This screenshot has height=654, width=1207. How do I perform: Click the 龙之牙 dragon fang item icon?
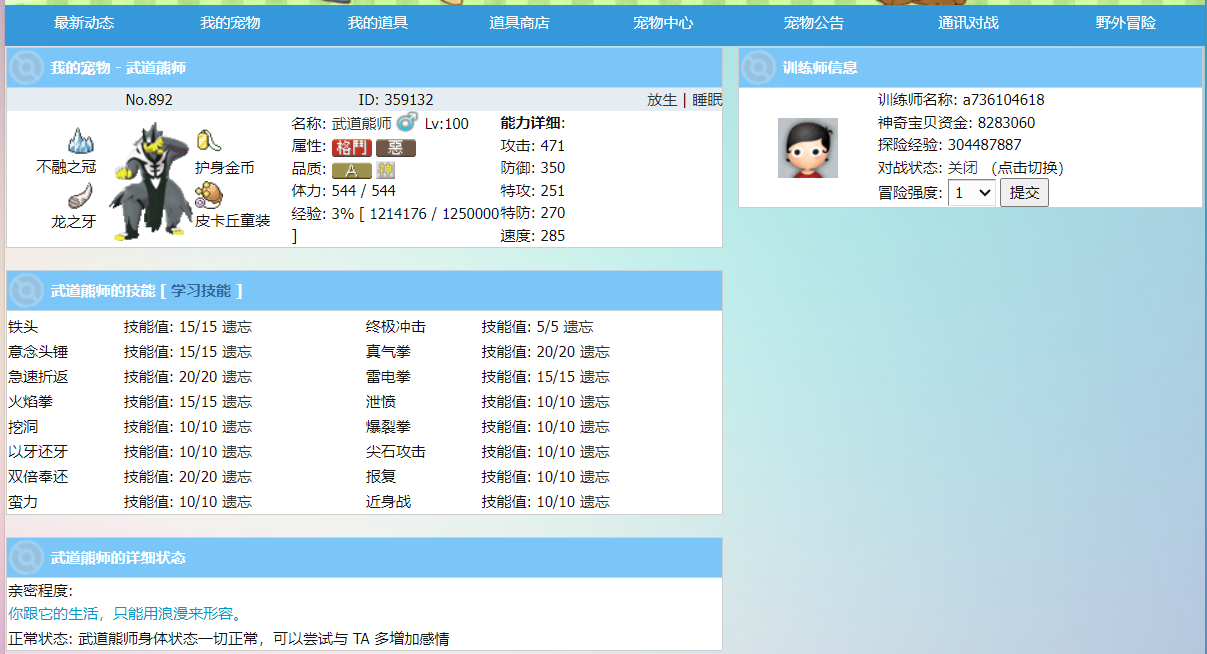(81, 196)
